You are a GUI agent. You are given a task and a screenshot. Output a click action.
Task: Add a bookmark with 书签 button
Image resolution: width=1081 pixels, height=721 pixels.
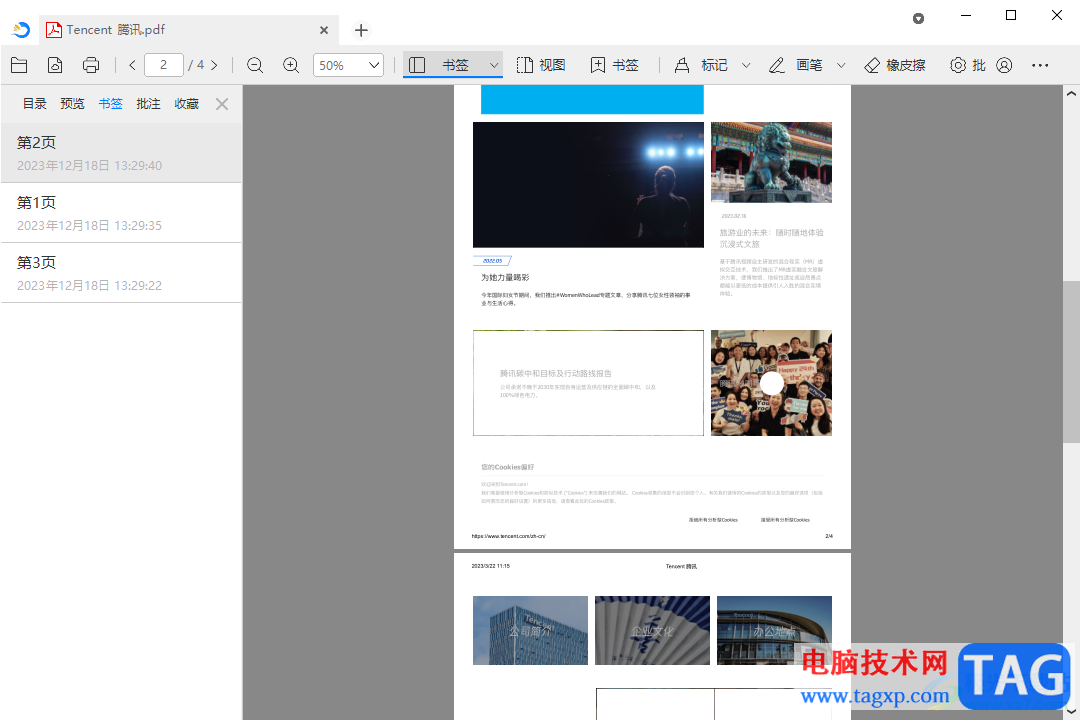pyautogui.click(x=614, y=65)
